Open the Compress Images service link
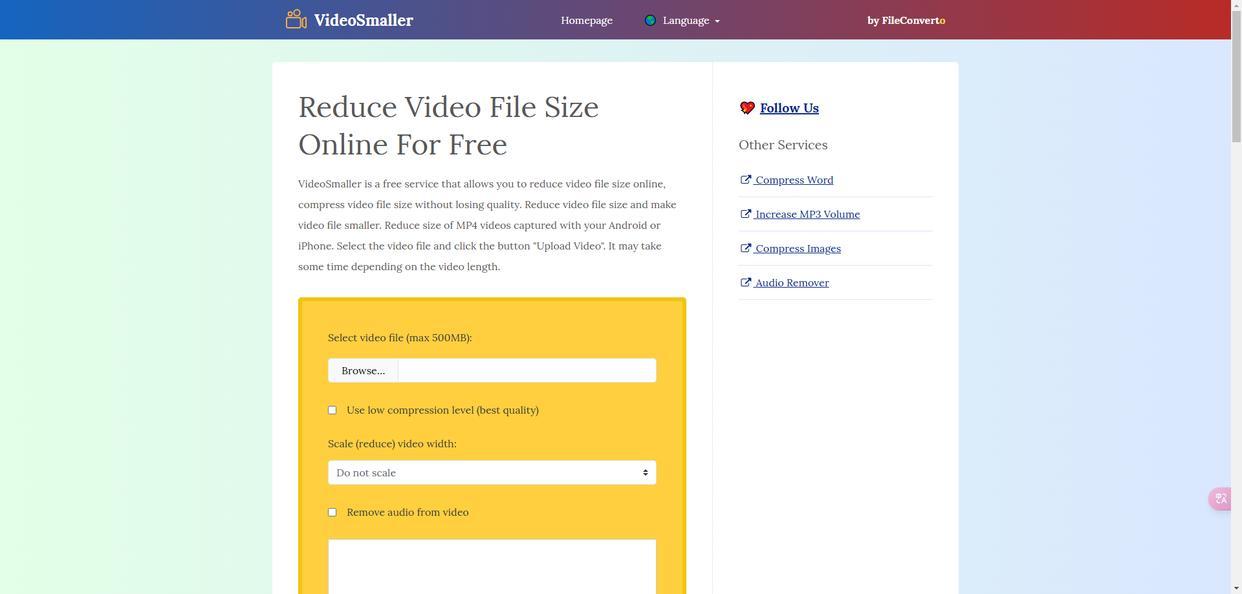The image size is (1242, 594). [797, 248]
